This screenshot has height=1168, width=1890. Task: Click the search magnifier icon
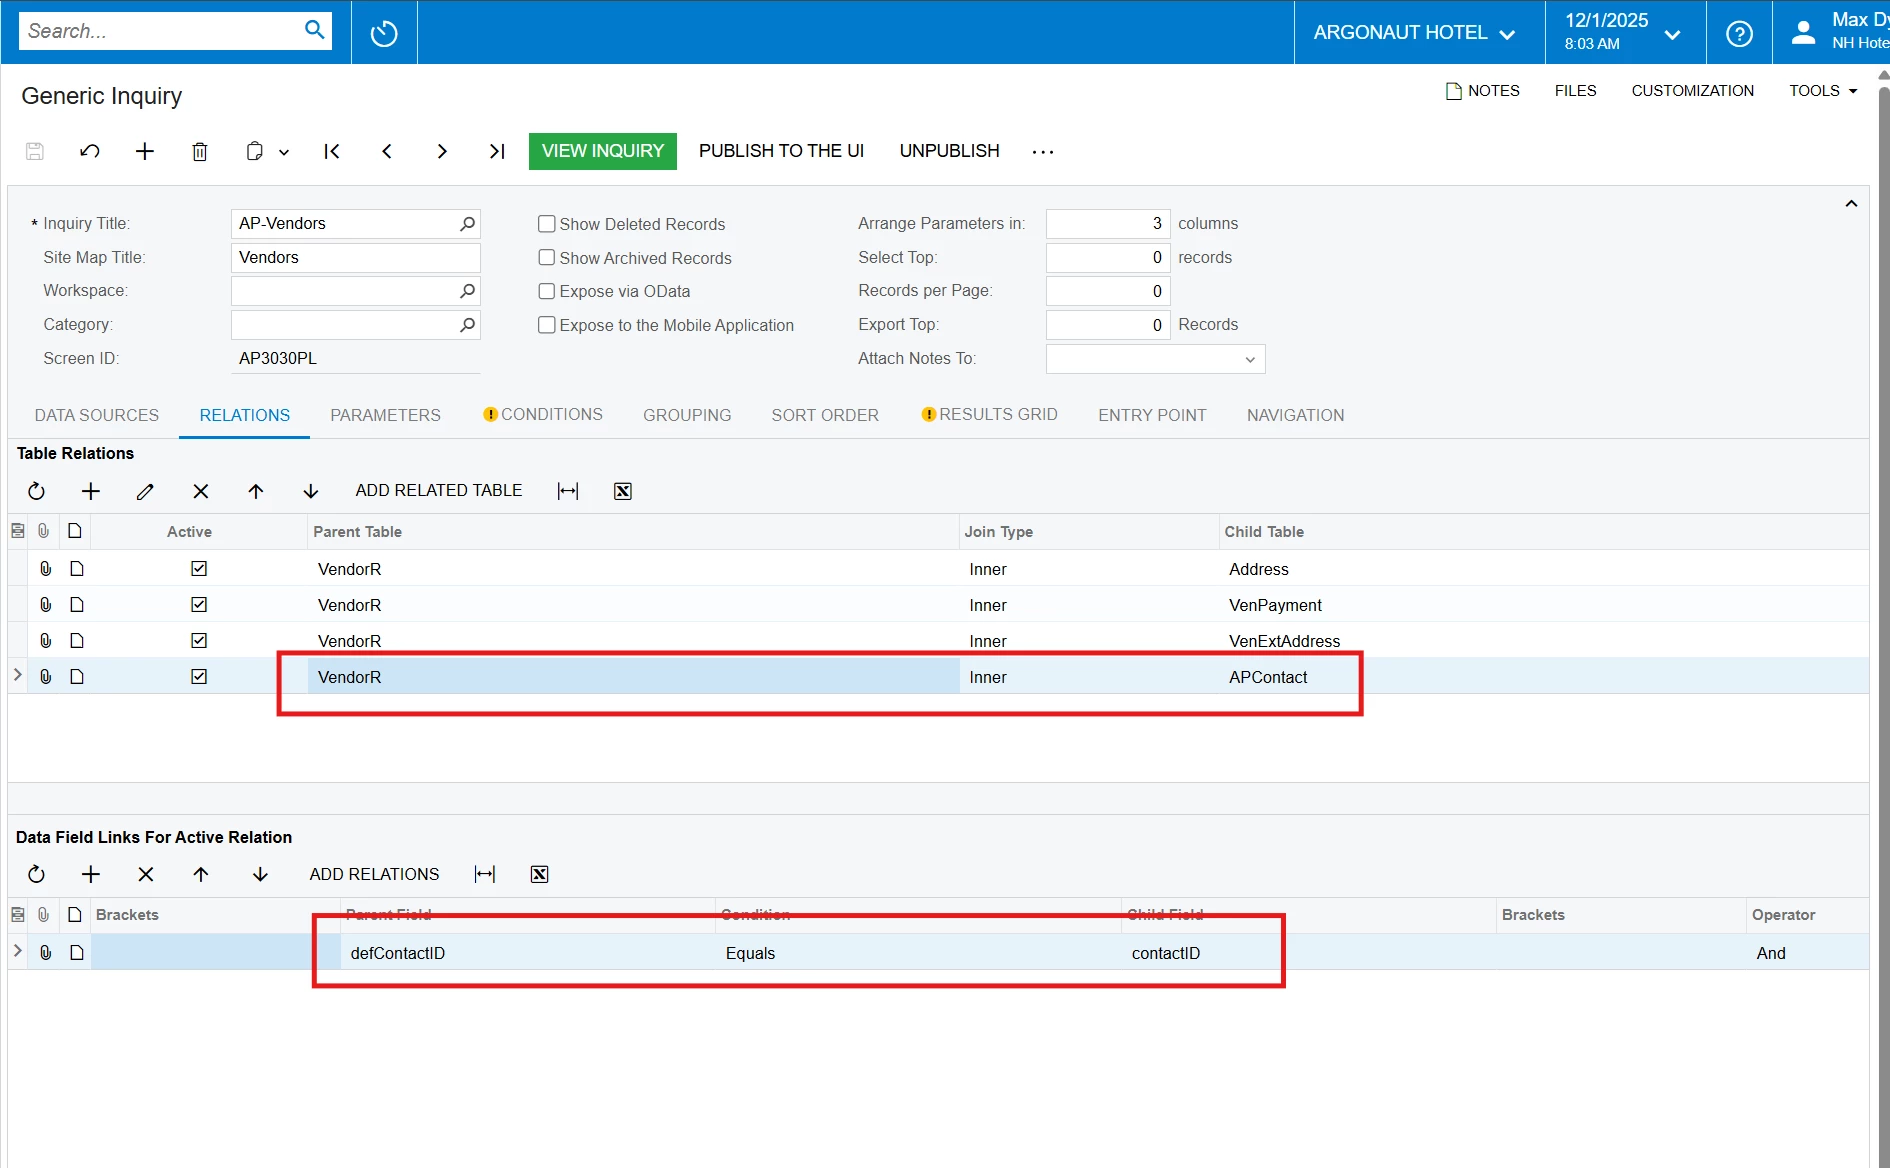tap(314, 30)
